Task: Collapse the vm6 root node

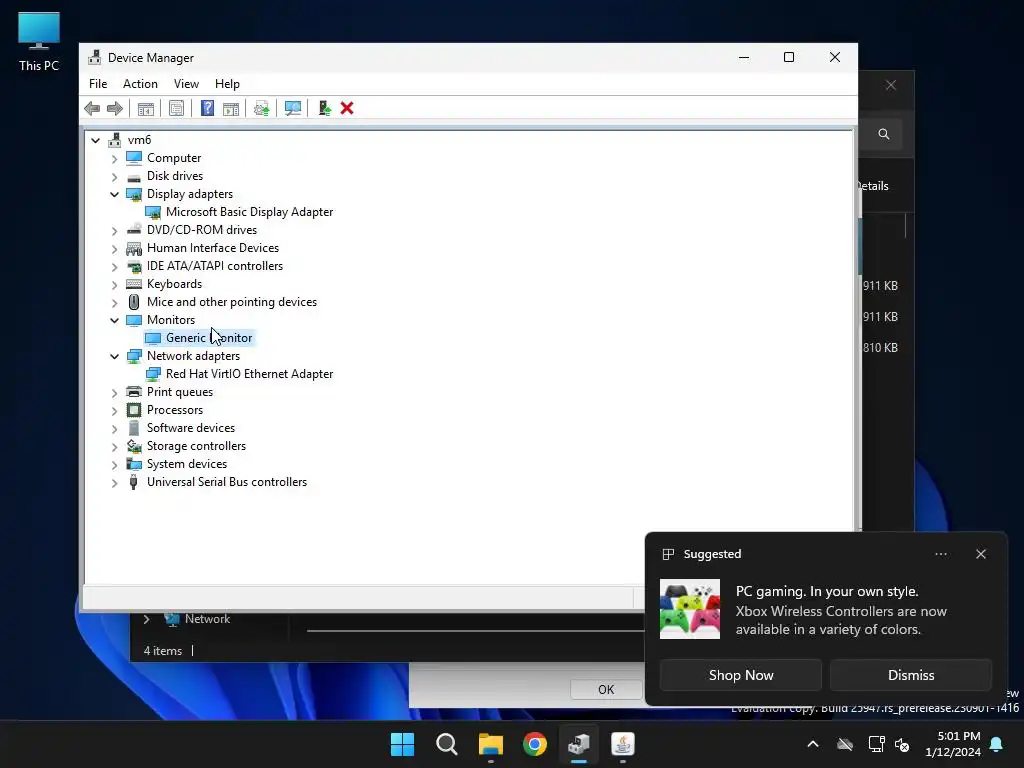Action: [96, 140]
